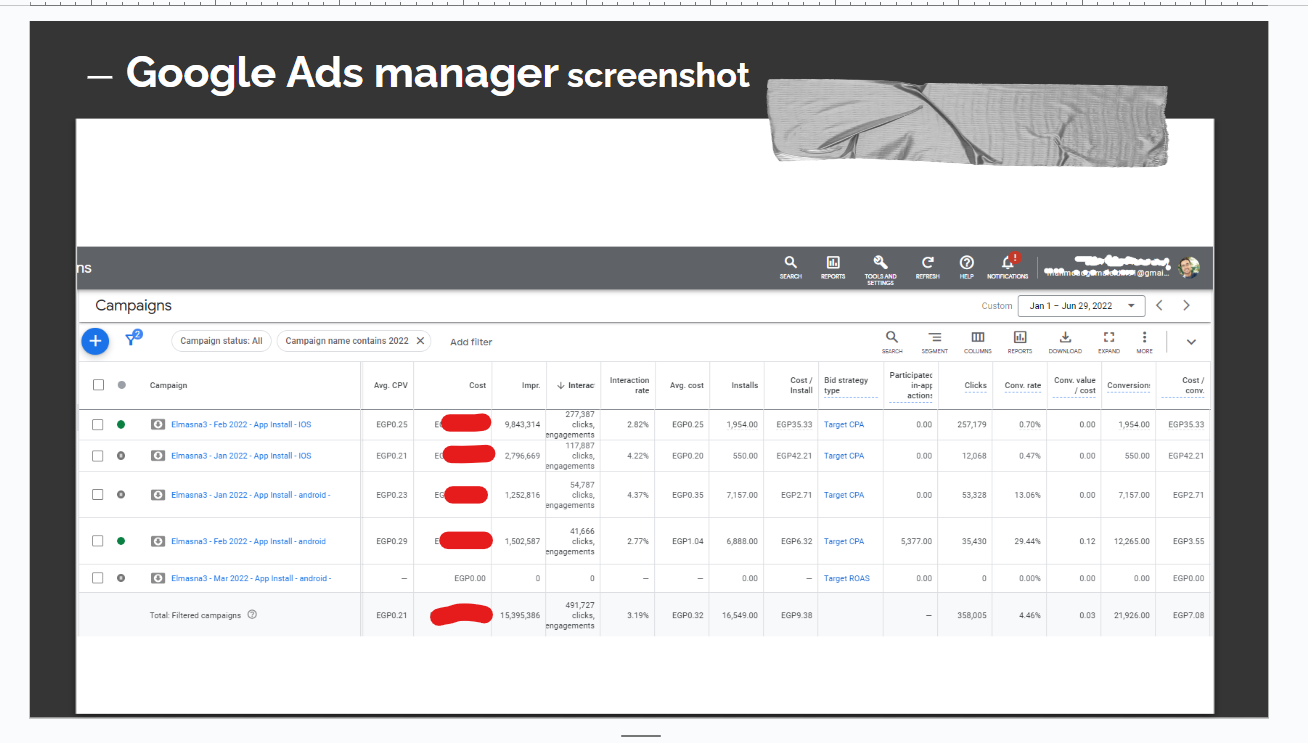This screenshot has height=743, width=1308.
Task: Open the More options menu
Action: tap(1144, 342)
